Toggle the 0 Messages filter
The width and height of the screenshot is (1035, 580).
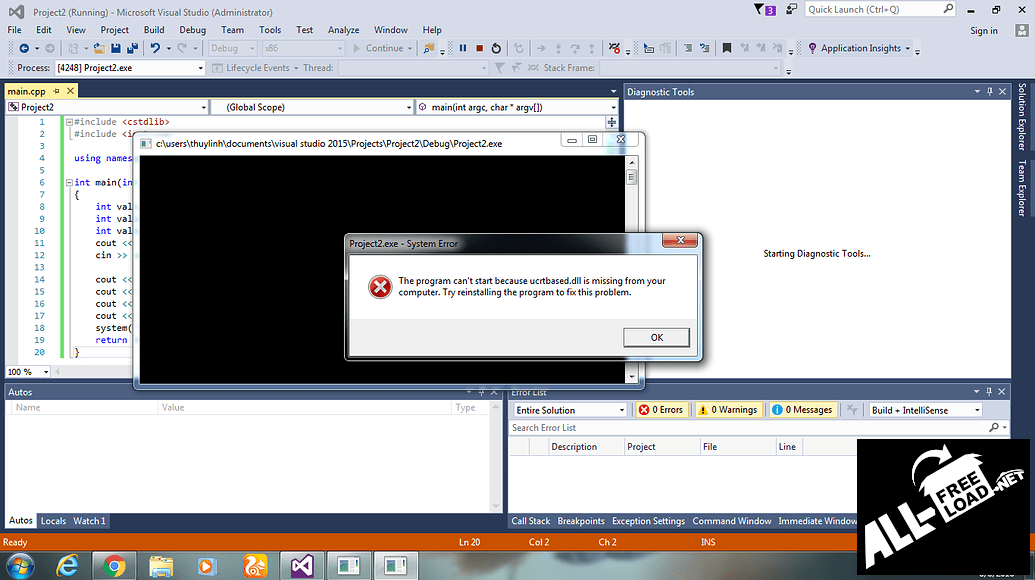pyautogui.click(x=804, y=410)
